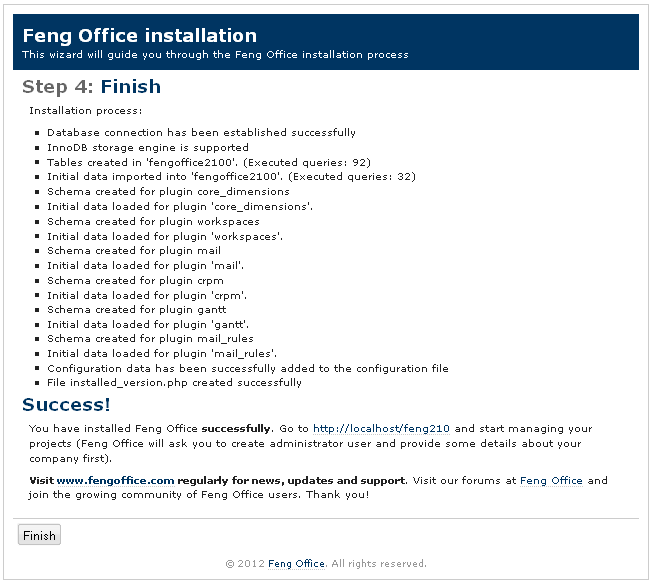Select 'Schema created for plugin workspaces' entry
This screenshot has width=656, height=587.
click(x=153, y=222)
